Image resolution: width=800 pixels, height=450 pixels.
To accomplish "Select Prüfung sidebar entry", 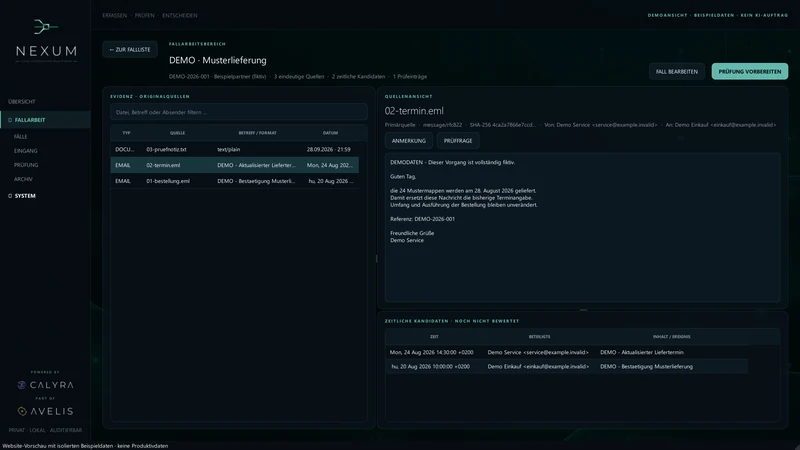I will click(26, 165).
